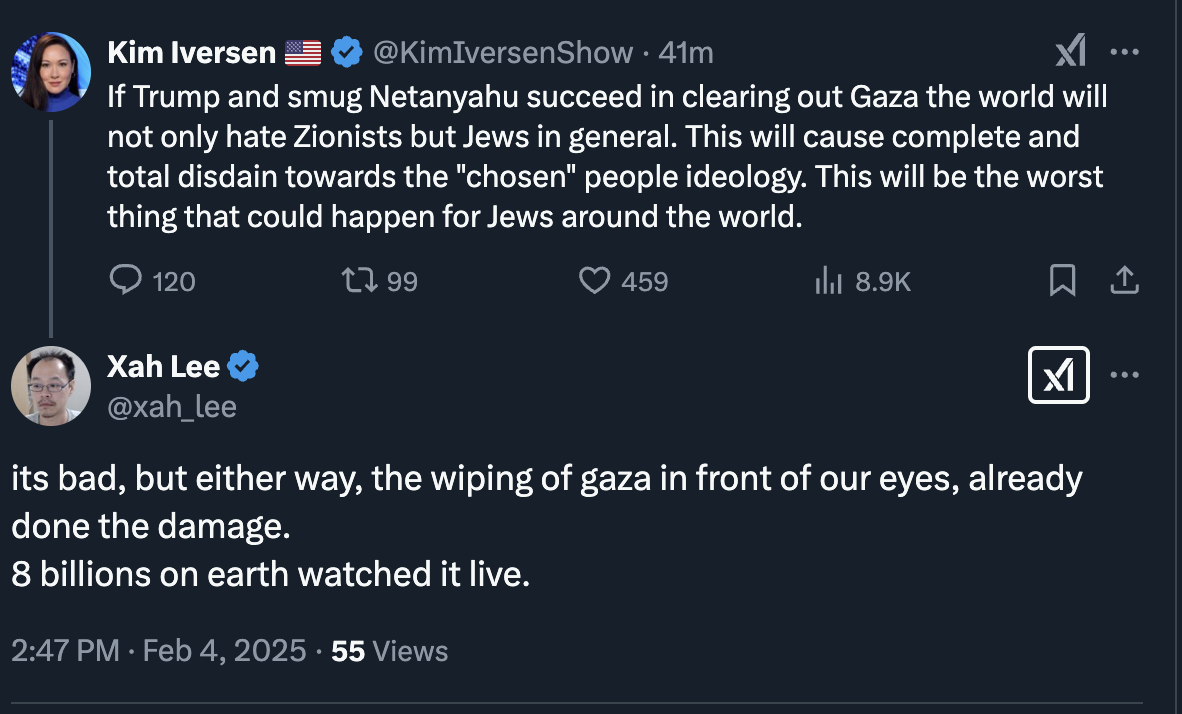This screenshot has width=1182, height=714.
Task: Click reply icon on Kim Iversen's post
Action: point(125,282)
